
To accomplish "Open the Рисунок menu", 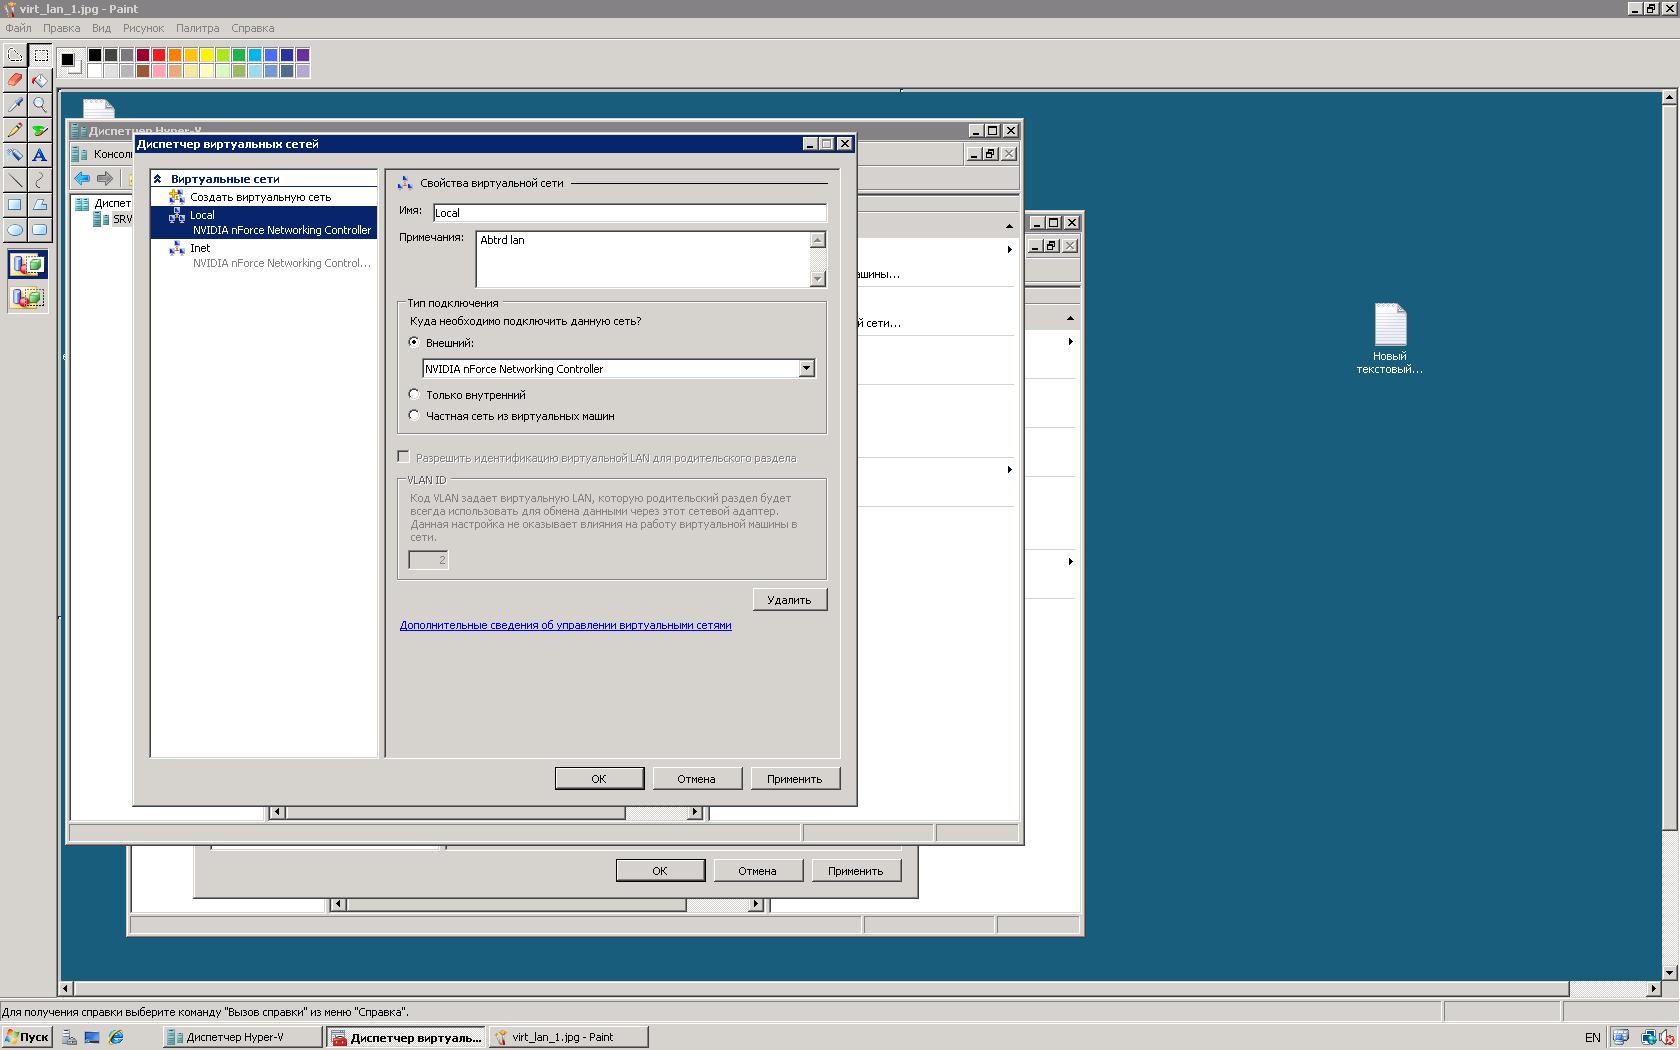I will click(143, 28).
